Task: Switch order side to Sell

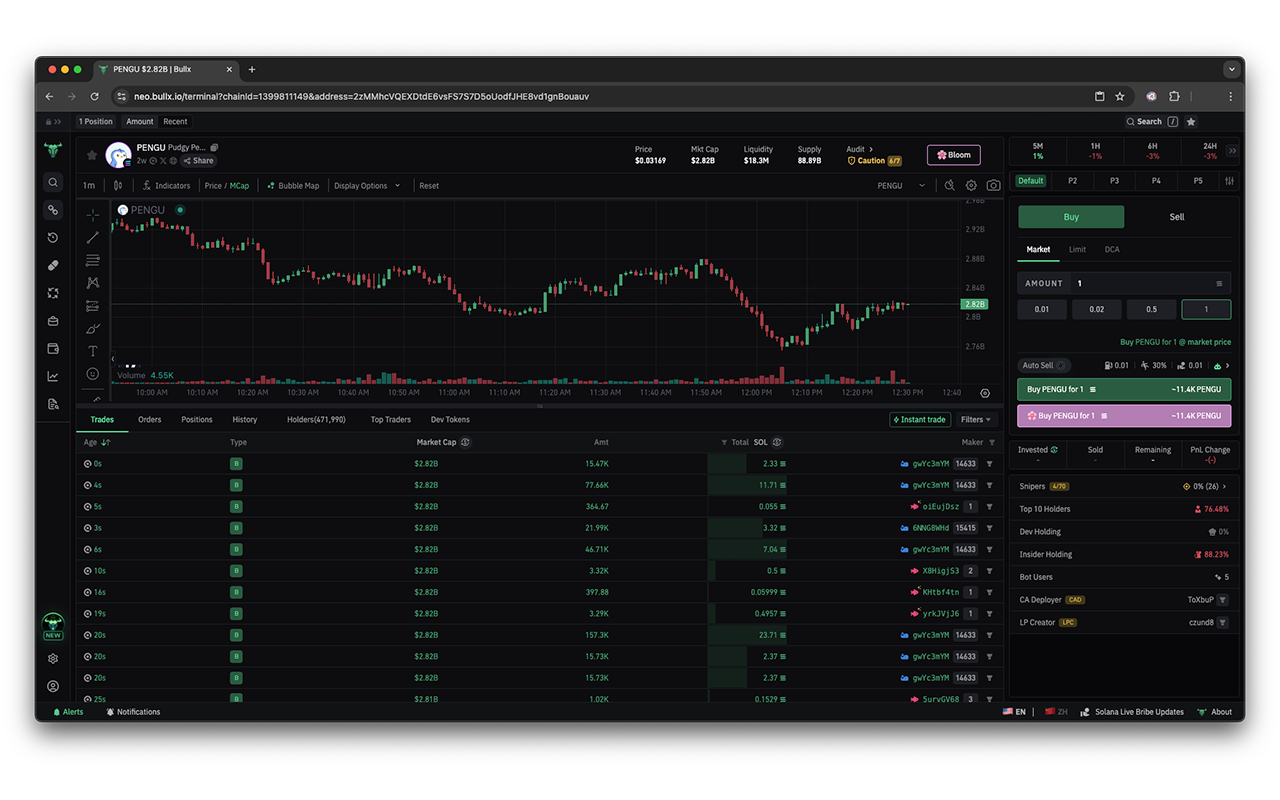Action: point(1177,217)
